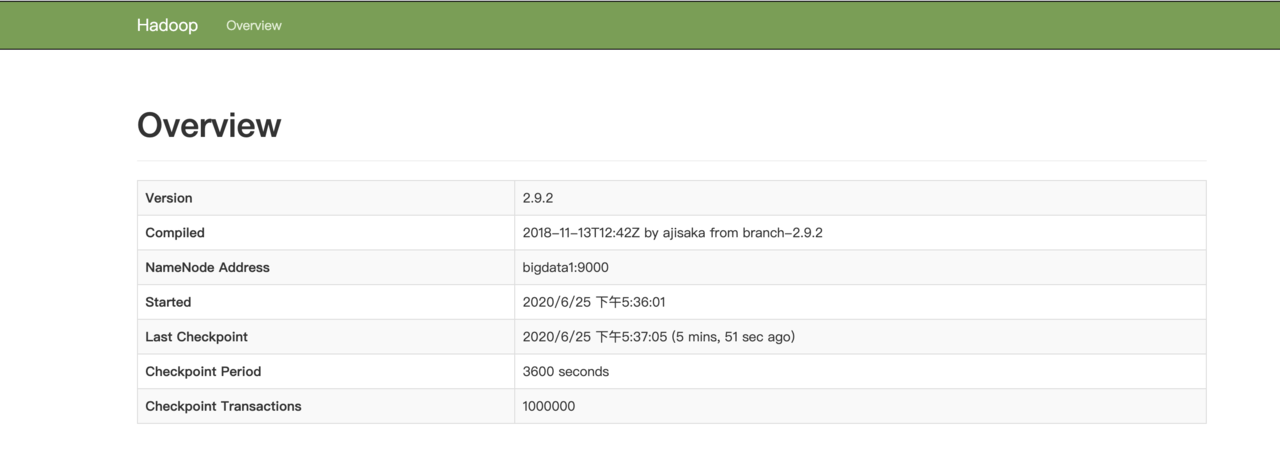Select the Checkpoint Transactions label
Screen dimensions: 1280x467
(223, 406)
